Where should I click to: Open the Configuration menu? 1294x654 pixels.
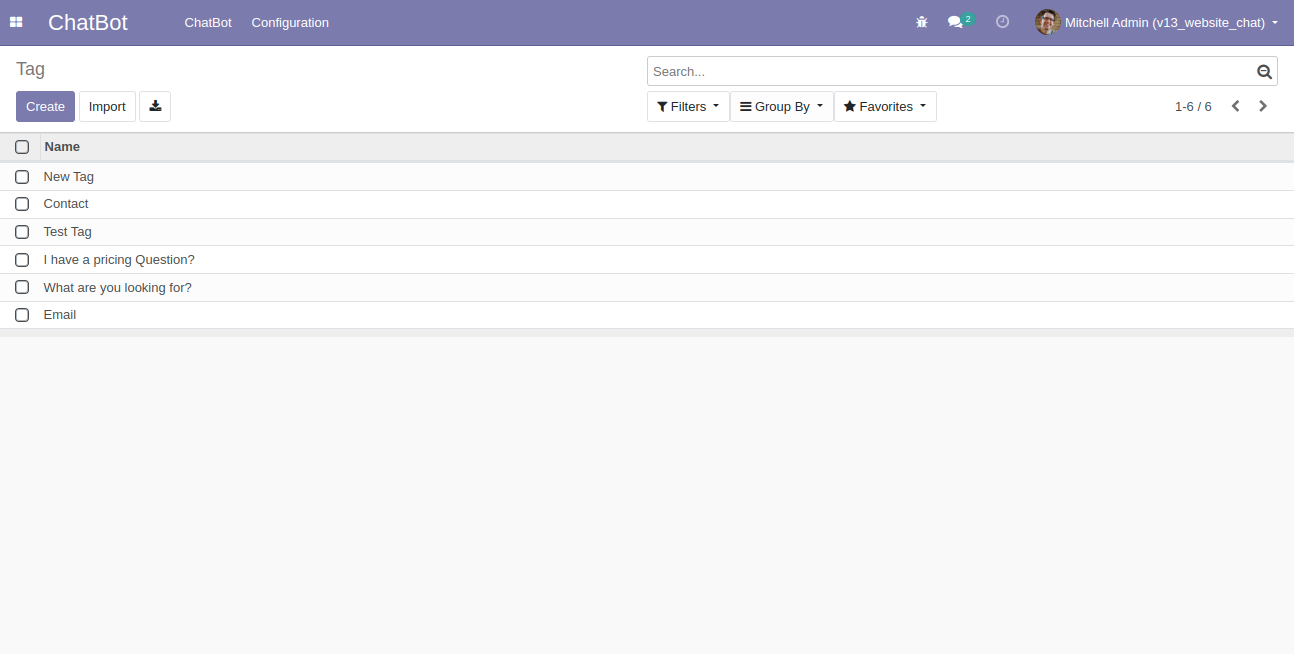point(289,22)
